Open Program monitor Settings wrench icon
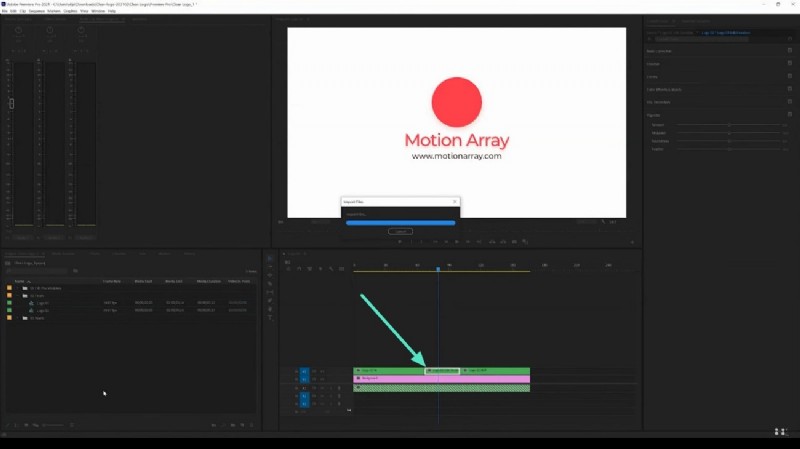This screenshot has height=449, width=800. (x=604, y=222)
